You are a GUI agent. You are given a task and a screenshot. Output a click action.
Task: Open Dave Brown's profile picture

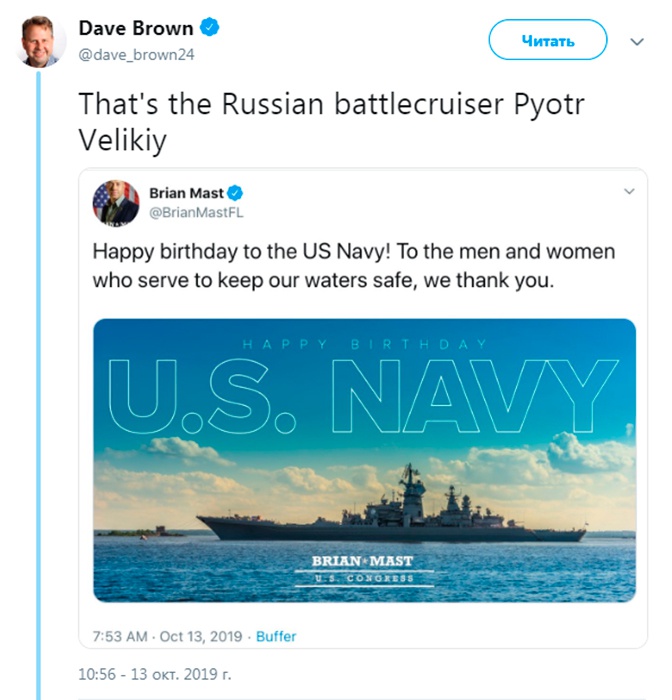pos(41,42)
